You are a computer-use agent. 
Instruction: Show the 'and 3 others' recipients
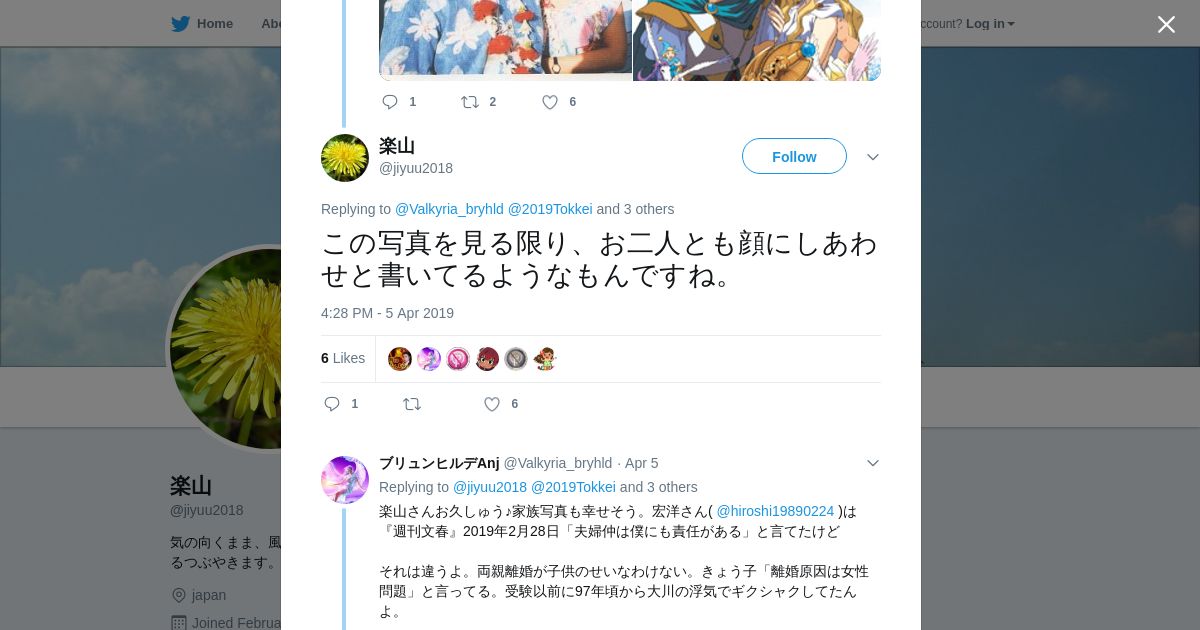[635, 209]
